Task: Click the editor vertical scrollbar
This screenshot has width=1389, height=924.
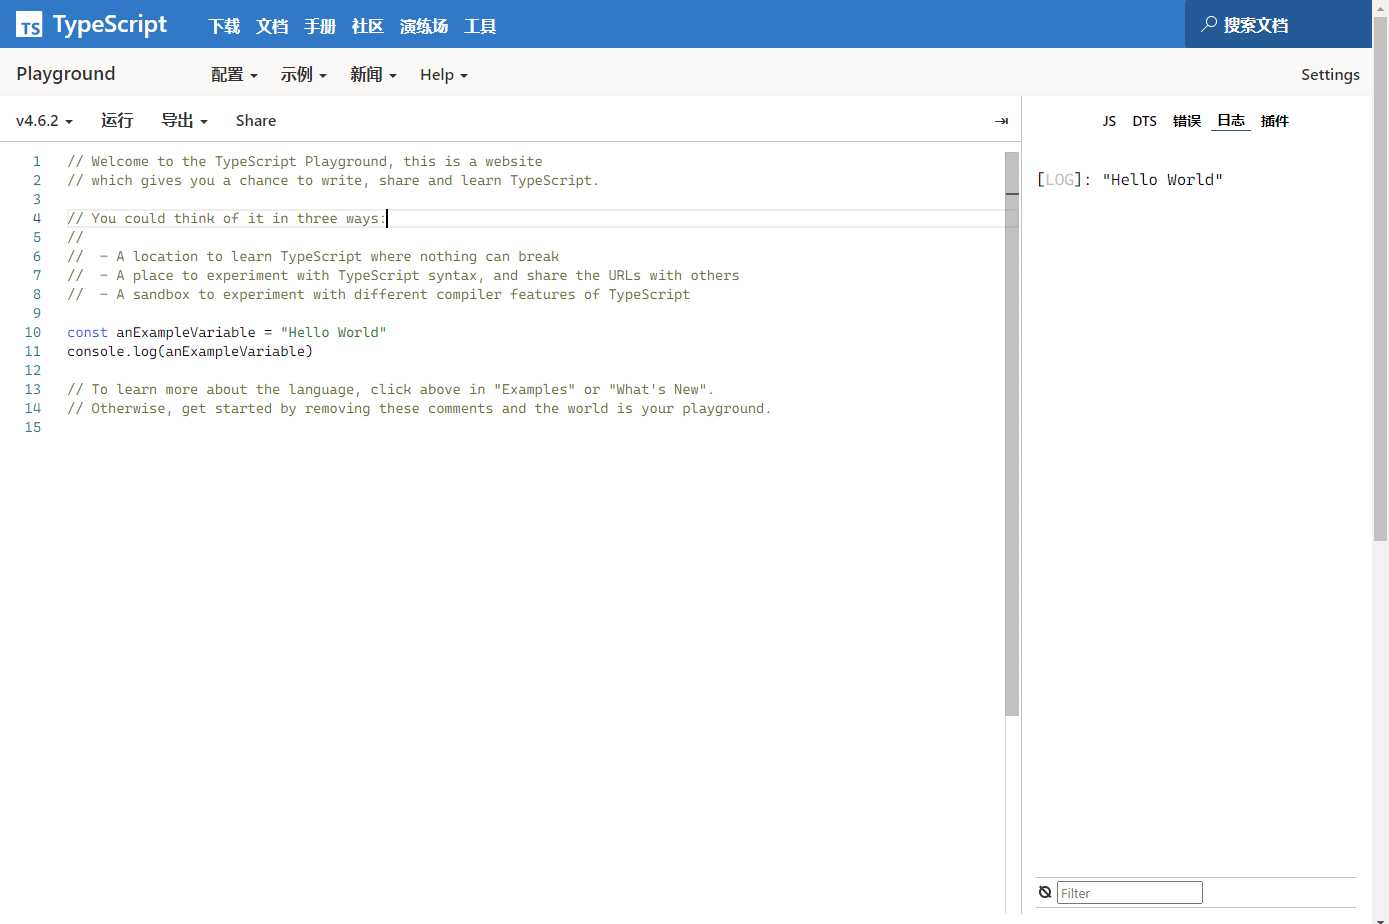Action: [x=1012, y=434]
